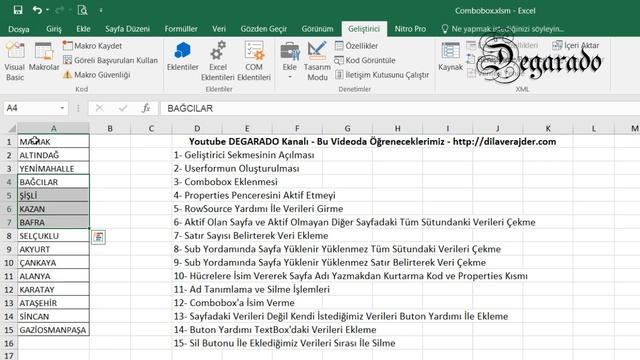
Task: Click the Name Box showing A4
Action: click(30, 108)
